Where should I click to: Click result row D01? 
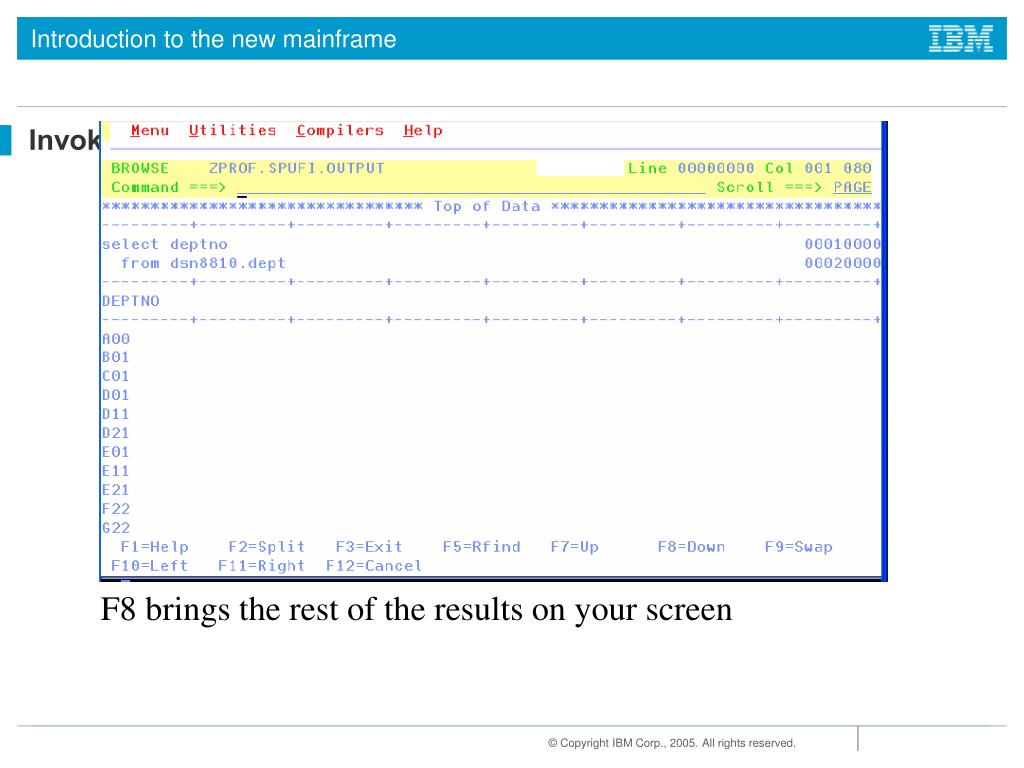point(116,395)
